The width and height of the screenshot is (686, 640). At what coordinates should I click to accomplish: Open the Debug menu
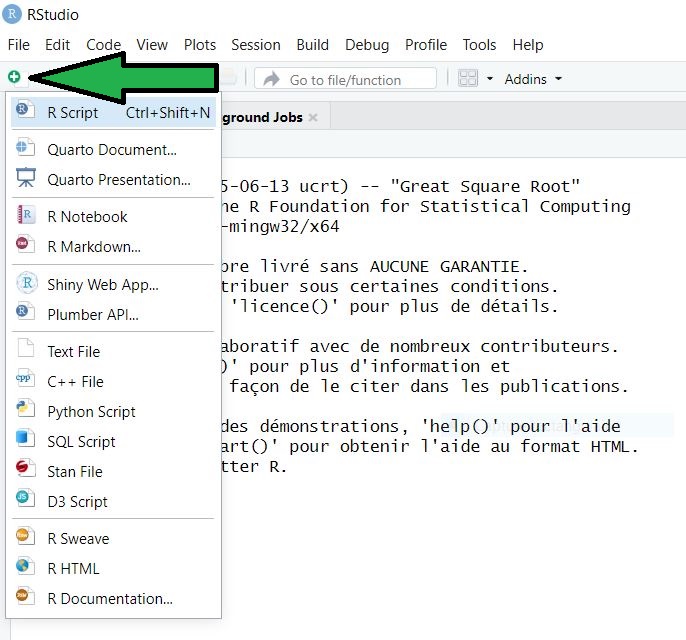367,45
